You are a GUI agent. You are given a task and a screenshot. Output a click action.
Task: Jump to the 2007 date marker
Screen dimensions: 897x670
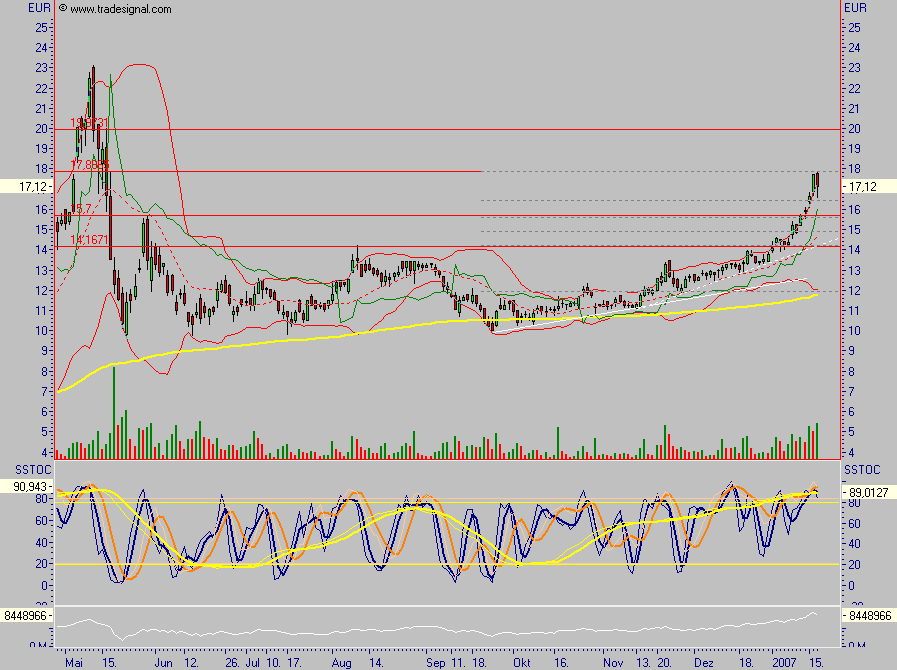tap(785, 662)
